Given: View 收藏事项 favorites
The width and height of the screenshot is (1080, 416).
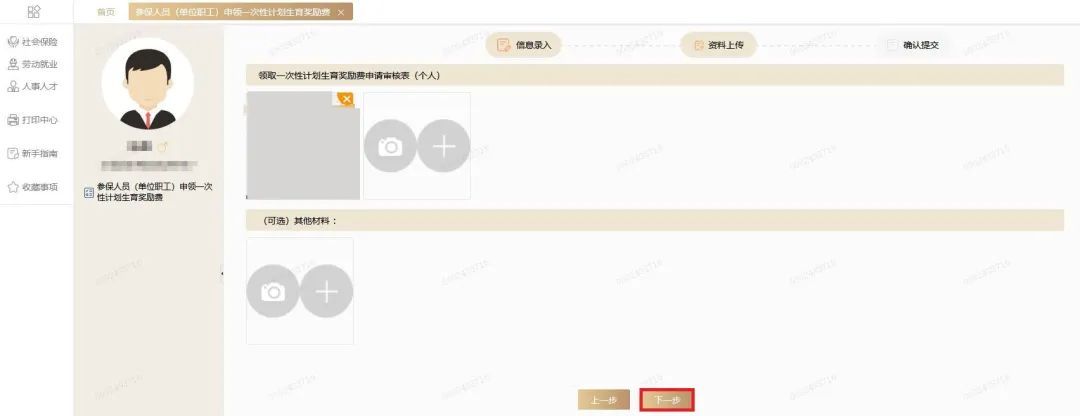Looking at the screenshot, I should pos(32,187).
